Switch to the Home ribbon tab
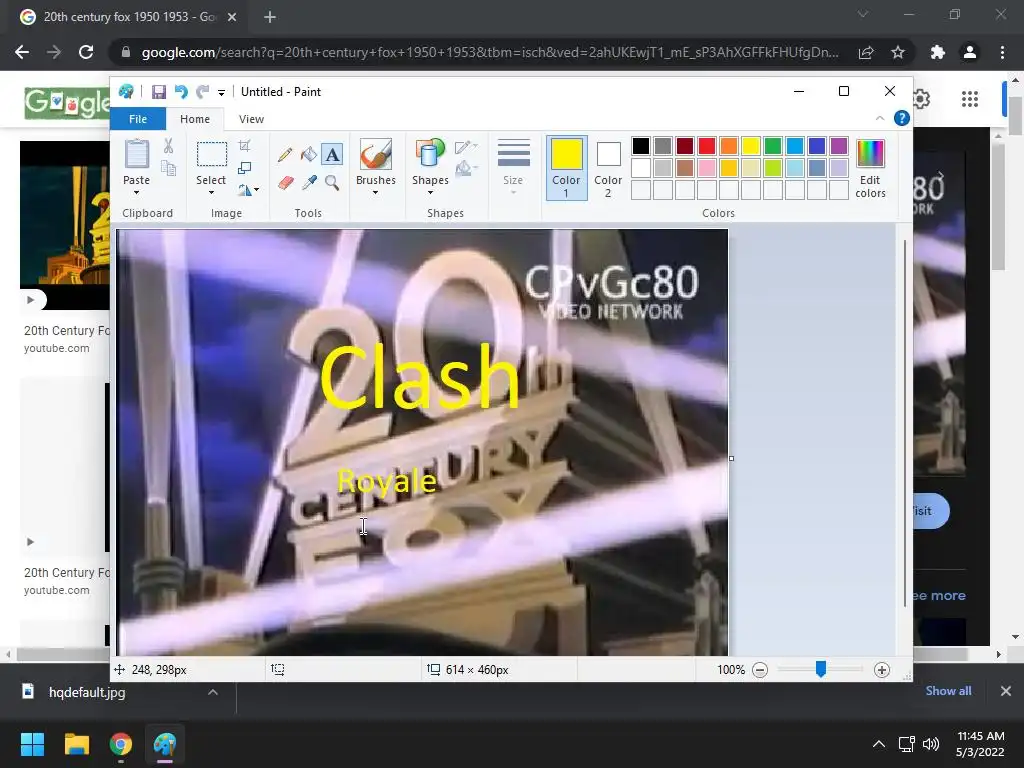The image size is (1024, 768). (x=195, y=119)
